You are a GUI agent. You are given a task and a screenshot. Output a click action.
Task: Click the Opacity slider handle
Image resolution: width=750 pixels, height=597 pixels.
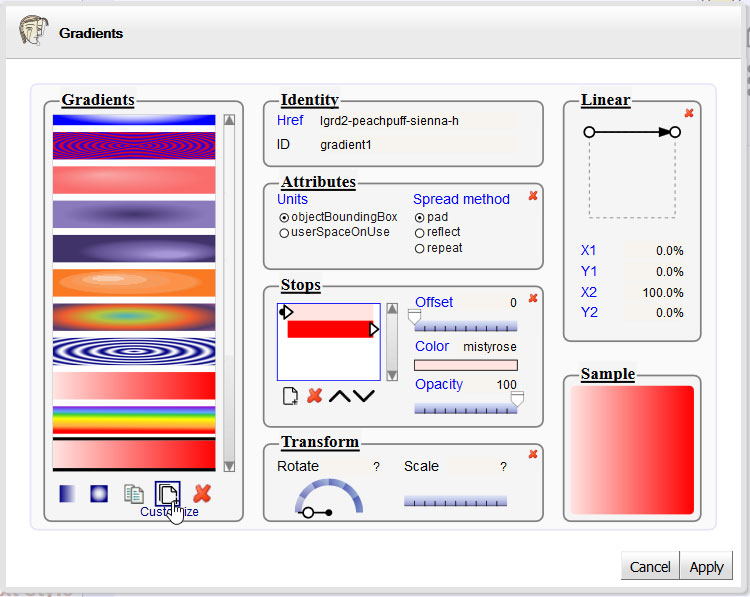pyautogui.click(x=516, y=399)
